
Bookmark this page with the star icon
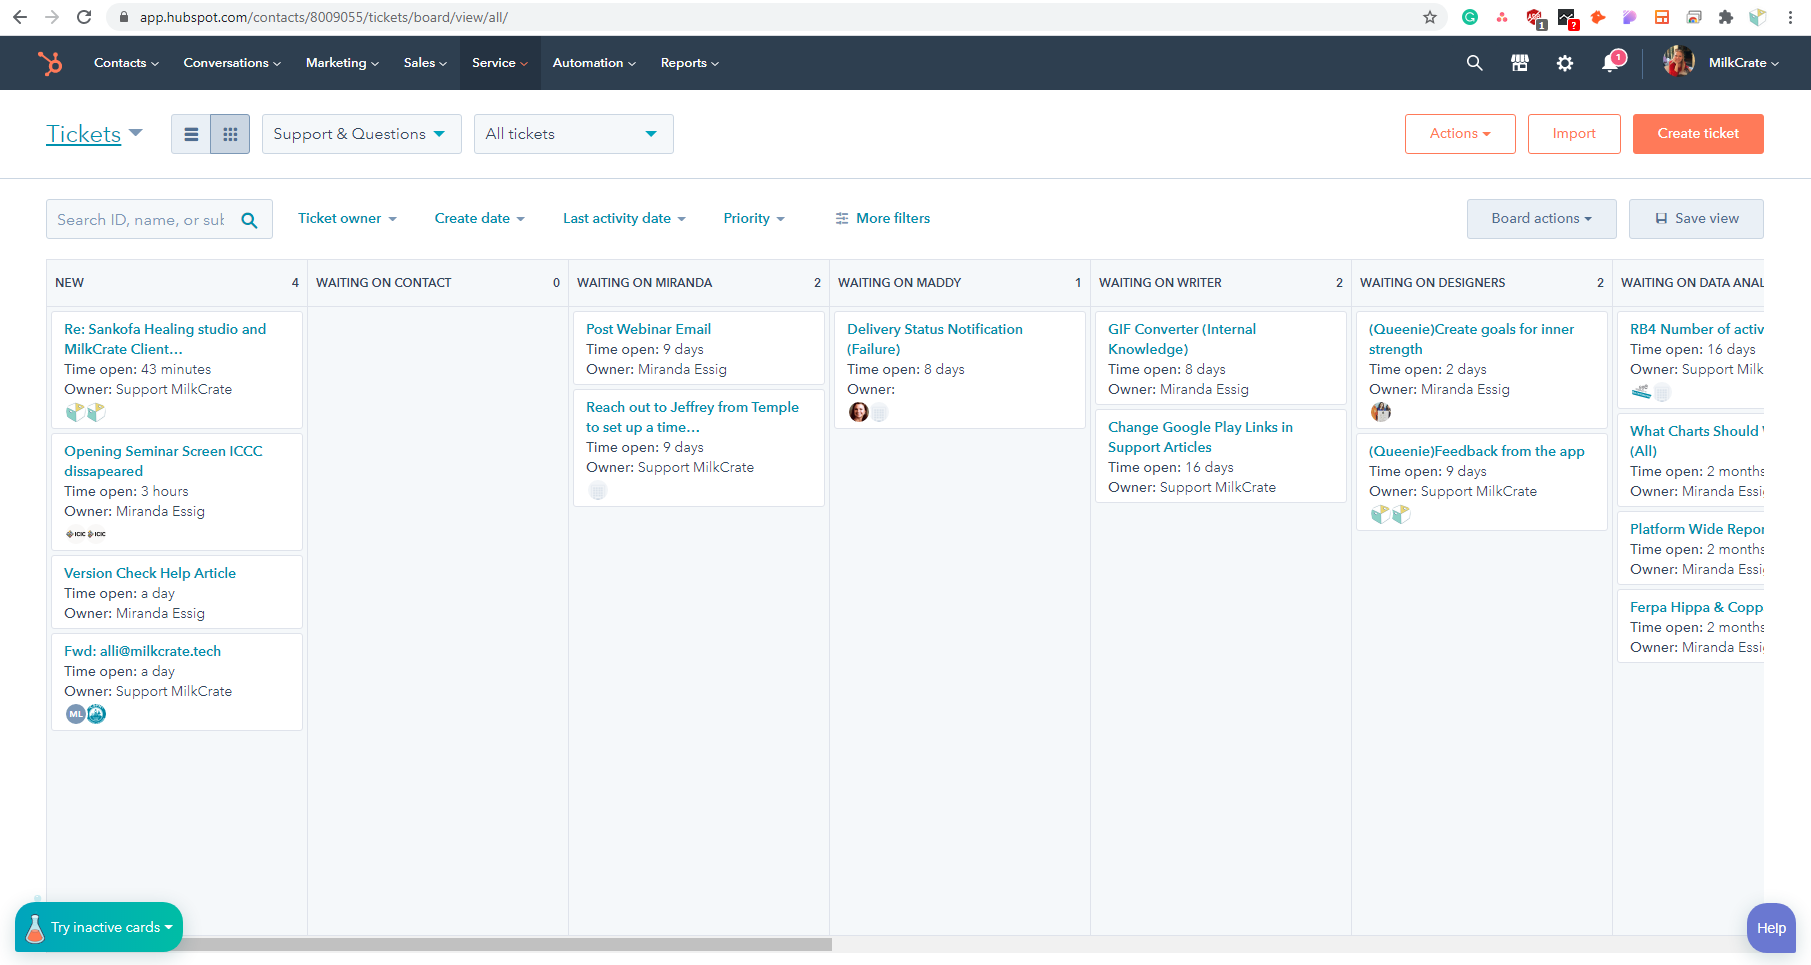tap(1430, 17)
